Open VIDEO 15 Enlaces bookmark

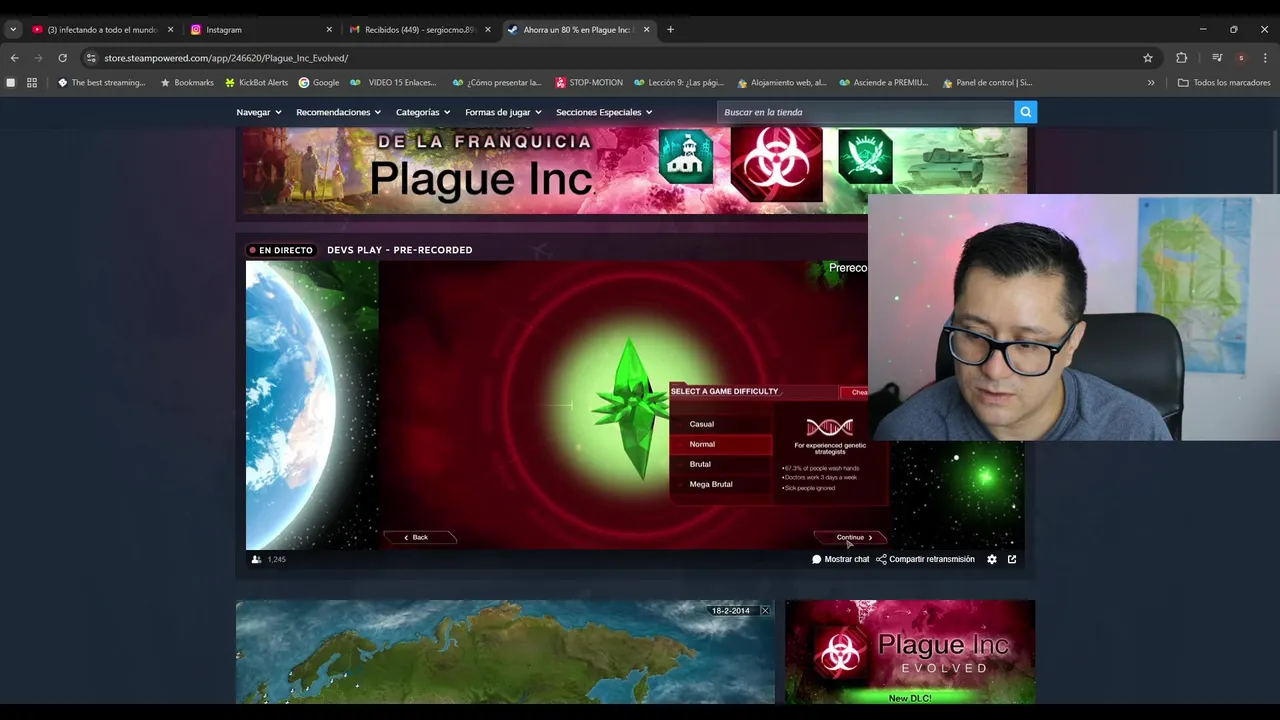[393, 83]
